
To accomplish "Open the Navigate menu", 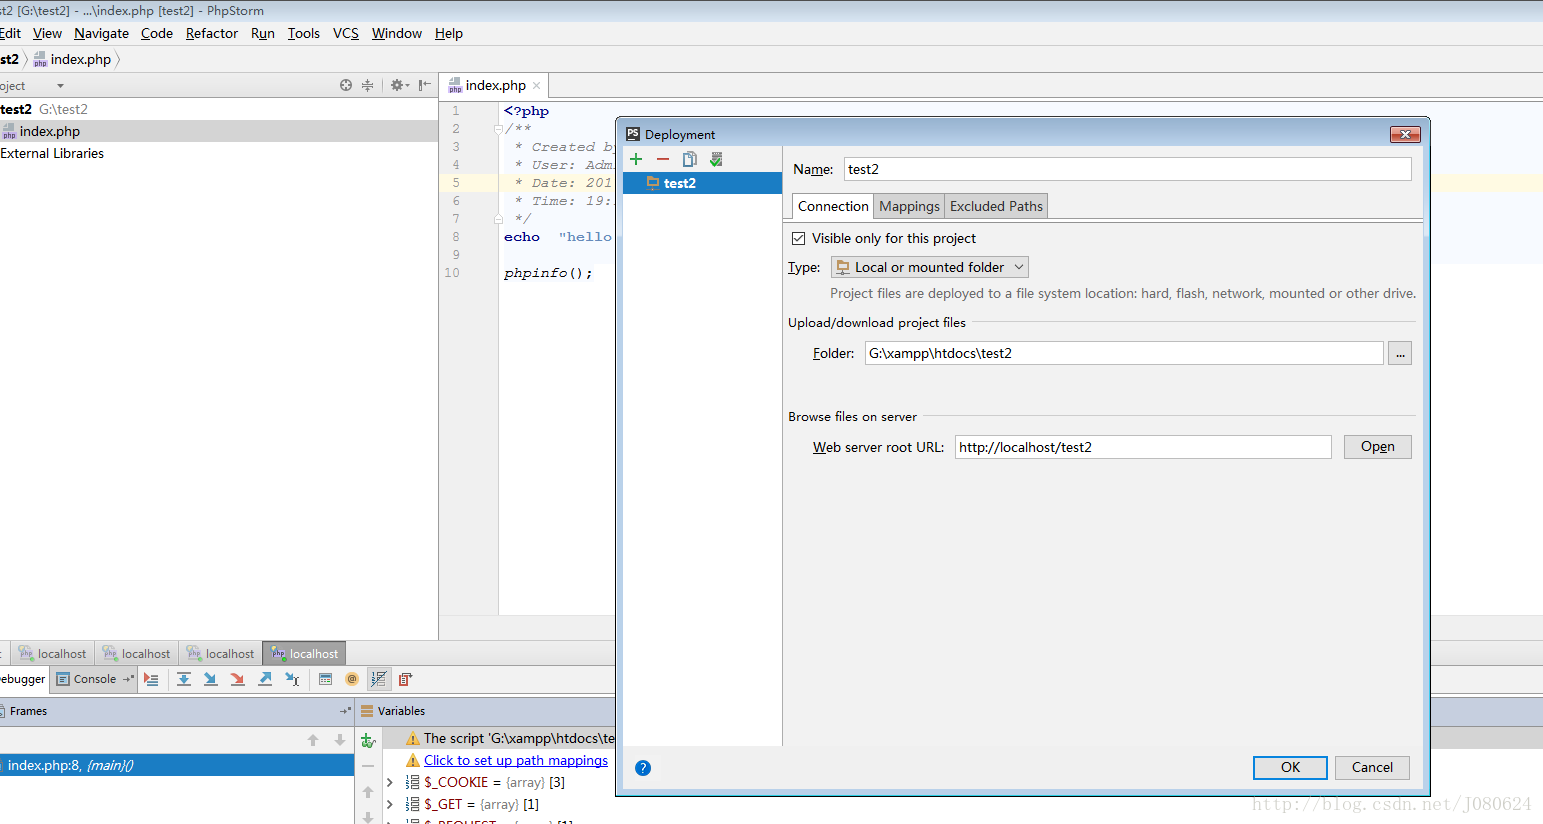I will tap(101, 33).
